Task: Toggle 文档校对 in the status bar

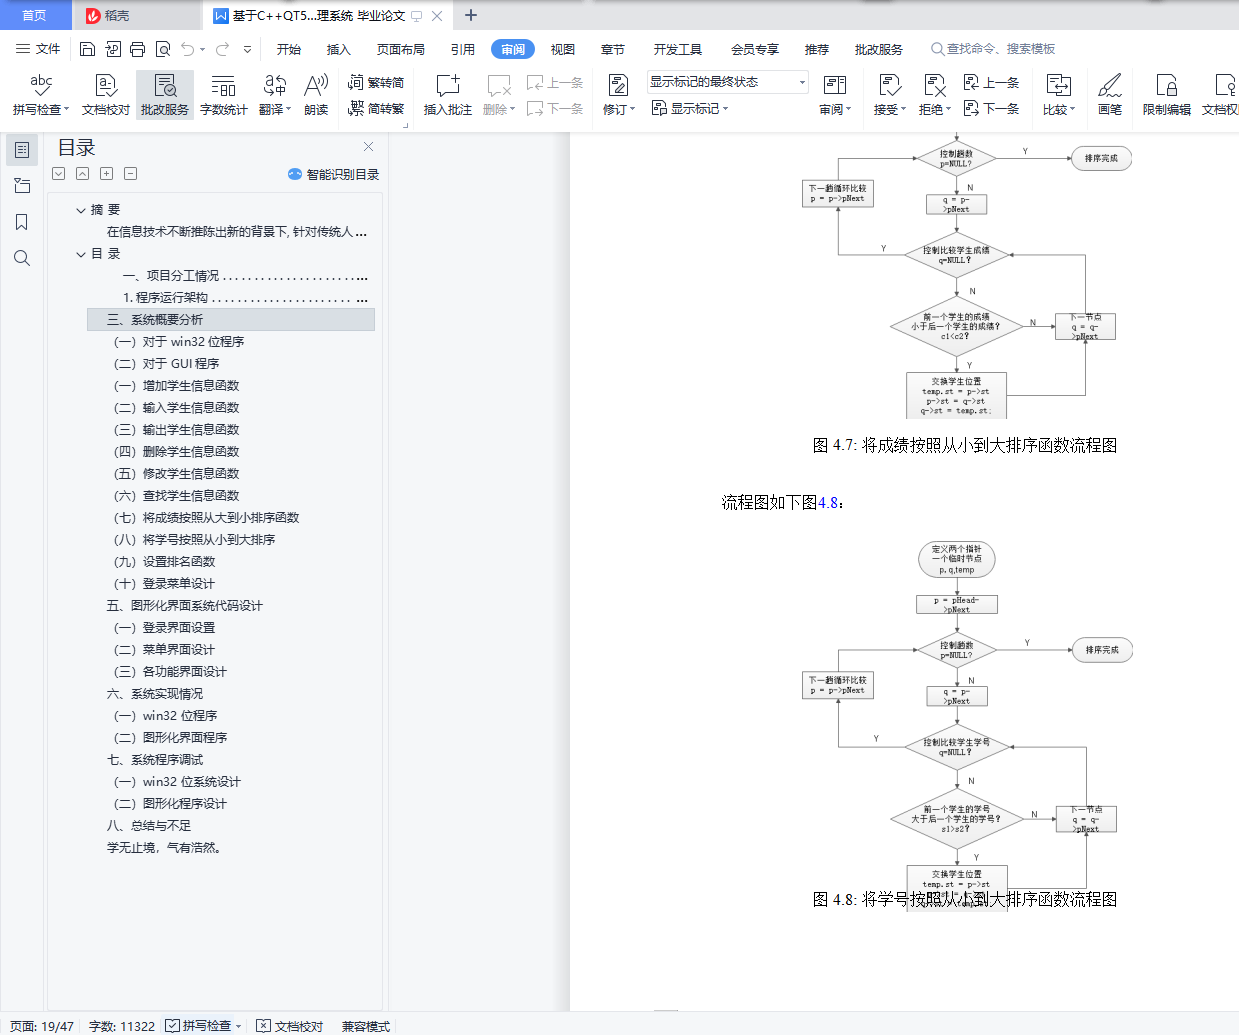Action: click(290, 1026)
